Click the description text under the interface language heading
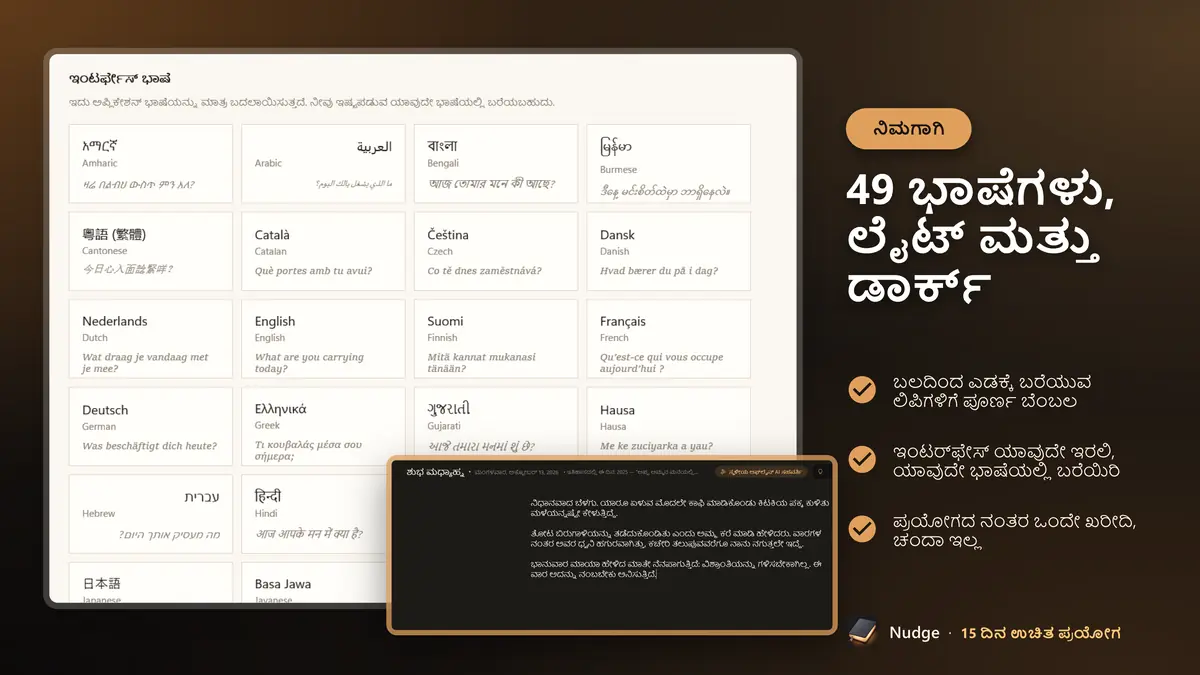This screenshot has width=1200, height=675. point(312,102)
